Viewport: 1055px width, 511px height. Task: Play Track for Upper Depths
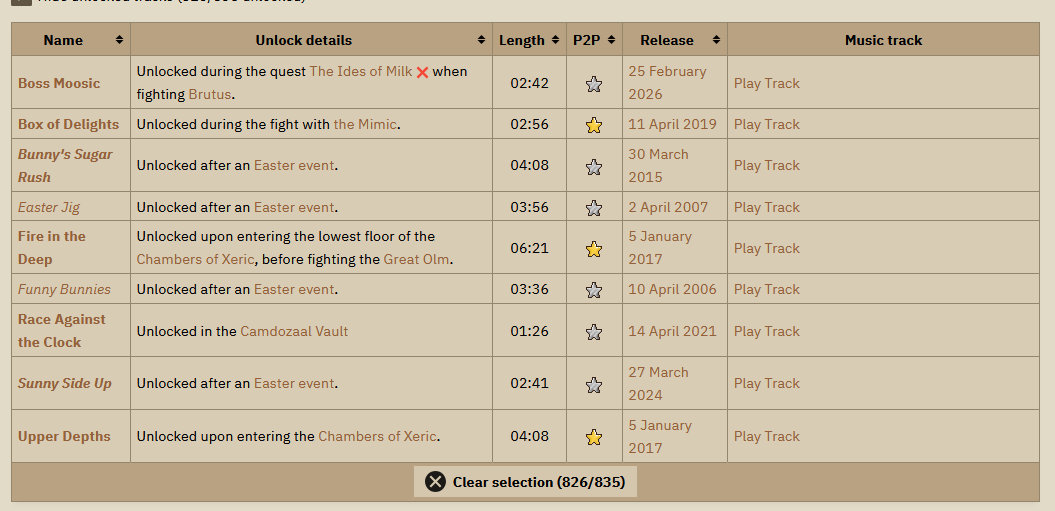pos(766,436)
